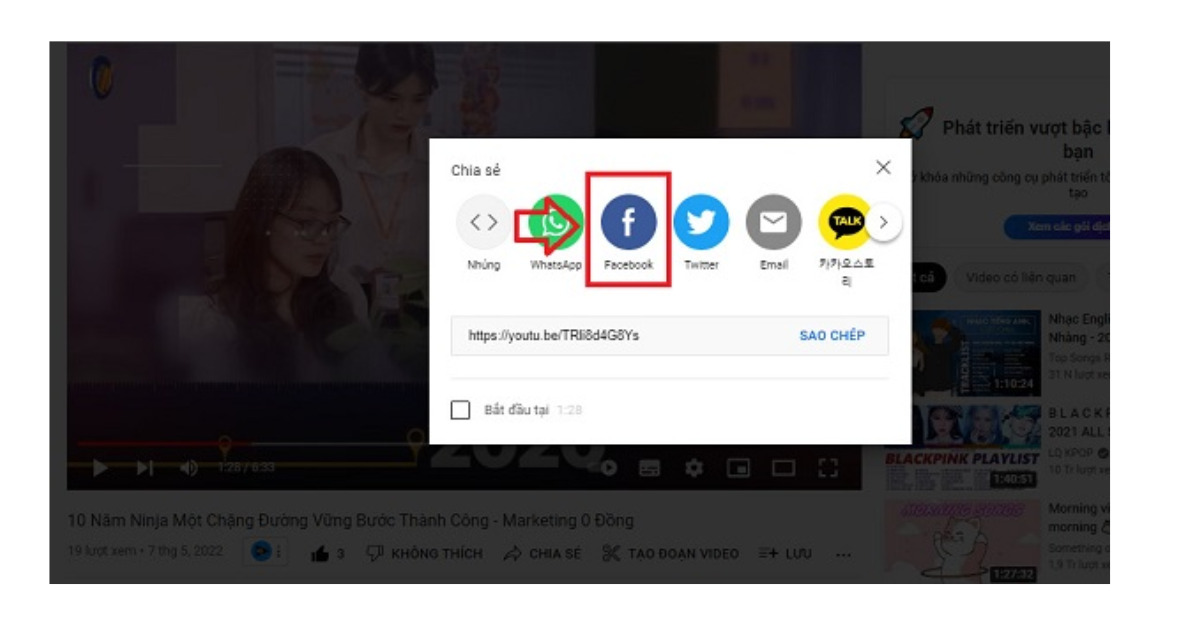Mute the video volume

pyautogui.click(x=189, y=468)
